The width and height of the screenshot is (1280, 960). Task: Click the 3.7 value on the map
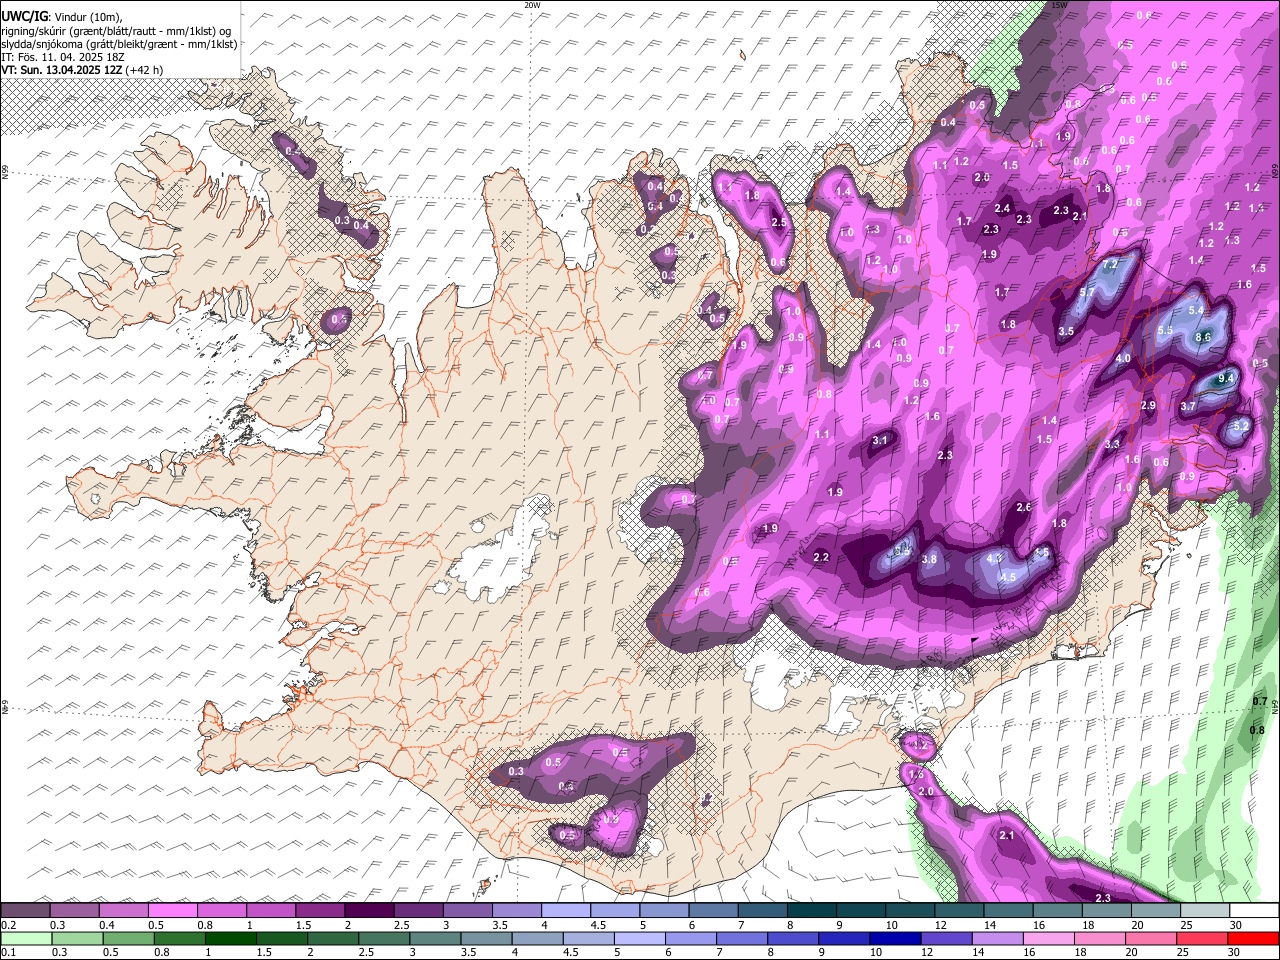[1188, 407]
